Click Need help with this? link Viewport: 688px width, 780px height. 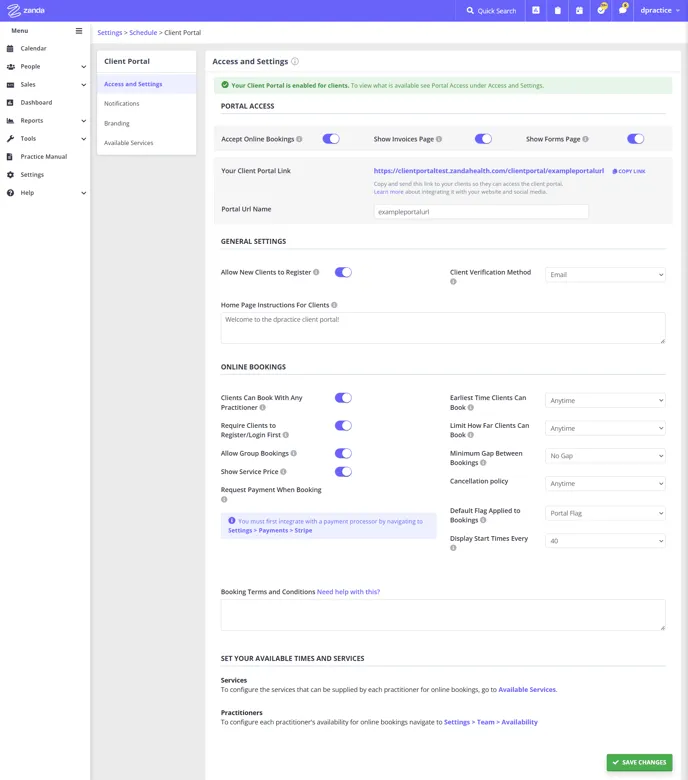[x=348, y=592]
